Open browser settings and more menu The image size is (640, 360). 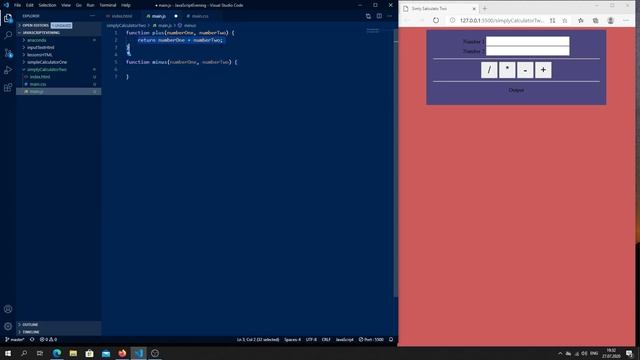coord(626,20)
